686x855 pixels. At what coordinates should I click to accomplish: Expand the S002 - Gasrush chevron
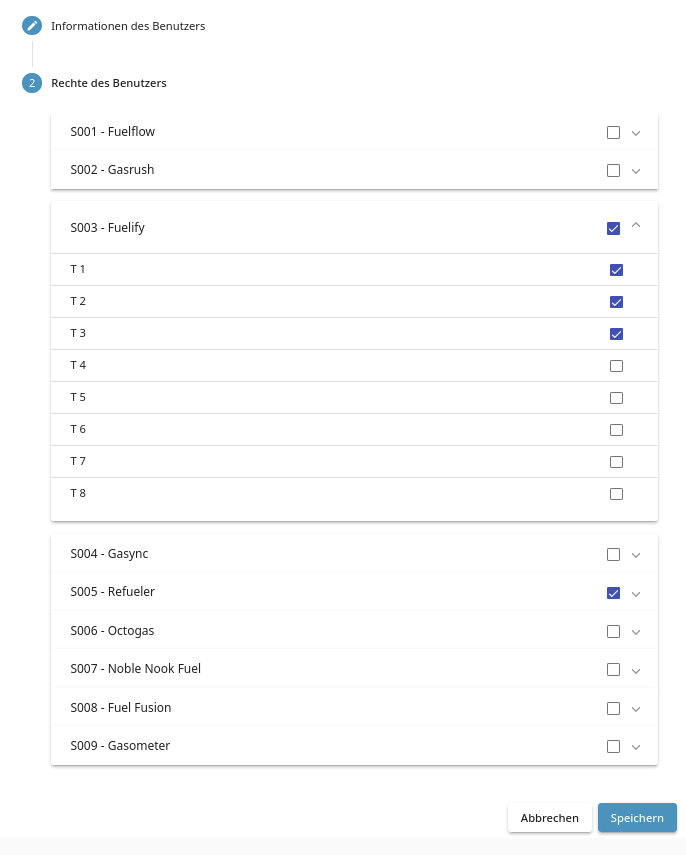(x=636, y=171)
